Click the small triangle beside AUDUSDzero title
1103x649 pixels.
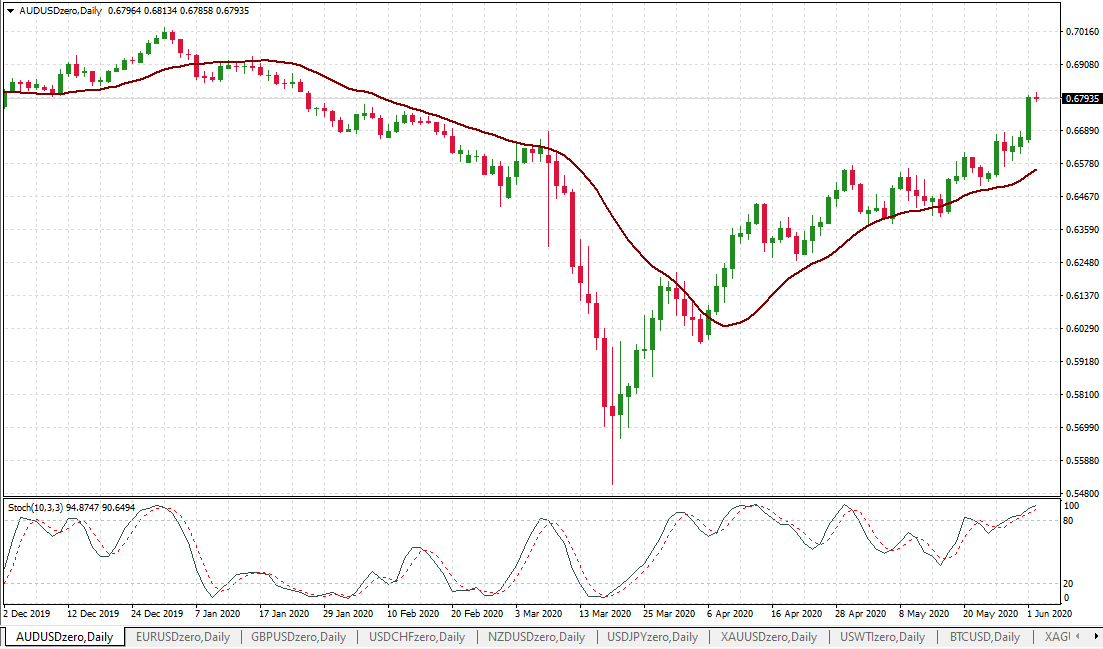pos(10,10)
